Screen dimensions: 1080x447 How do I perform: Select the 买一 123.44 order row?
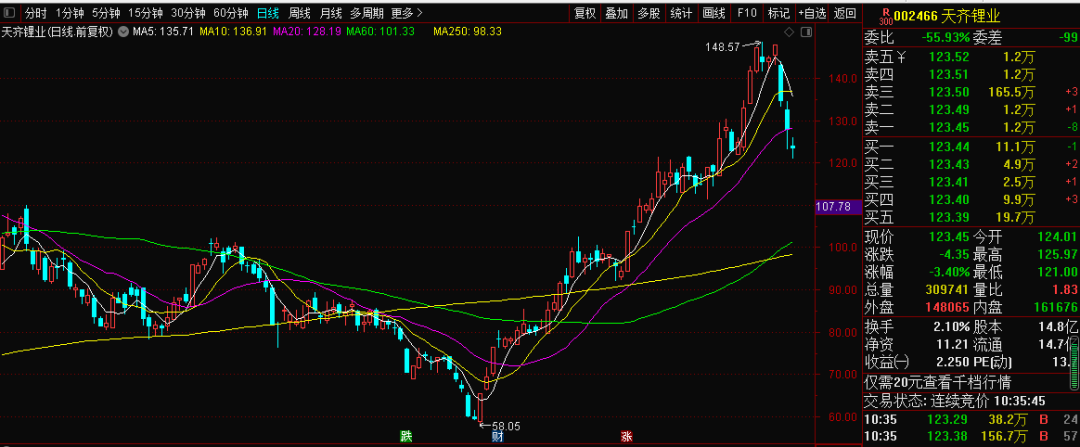coord(971,147)
